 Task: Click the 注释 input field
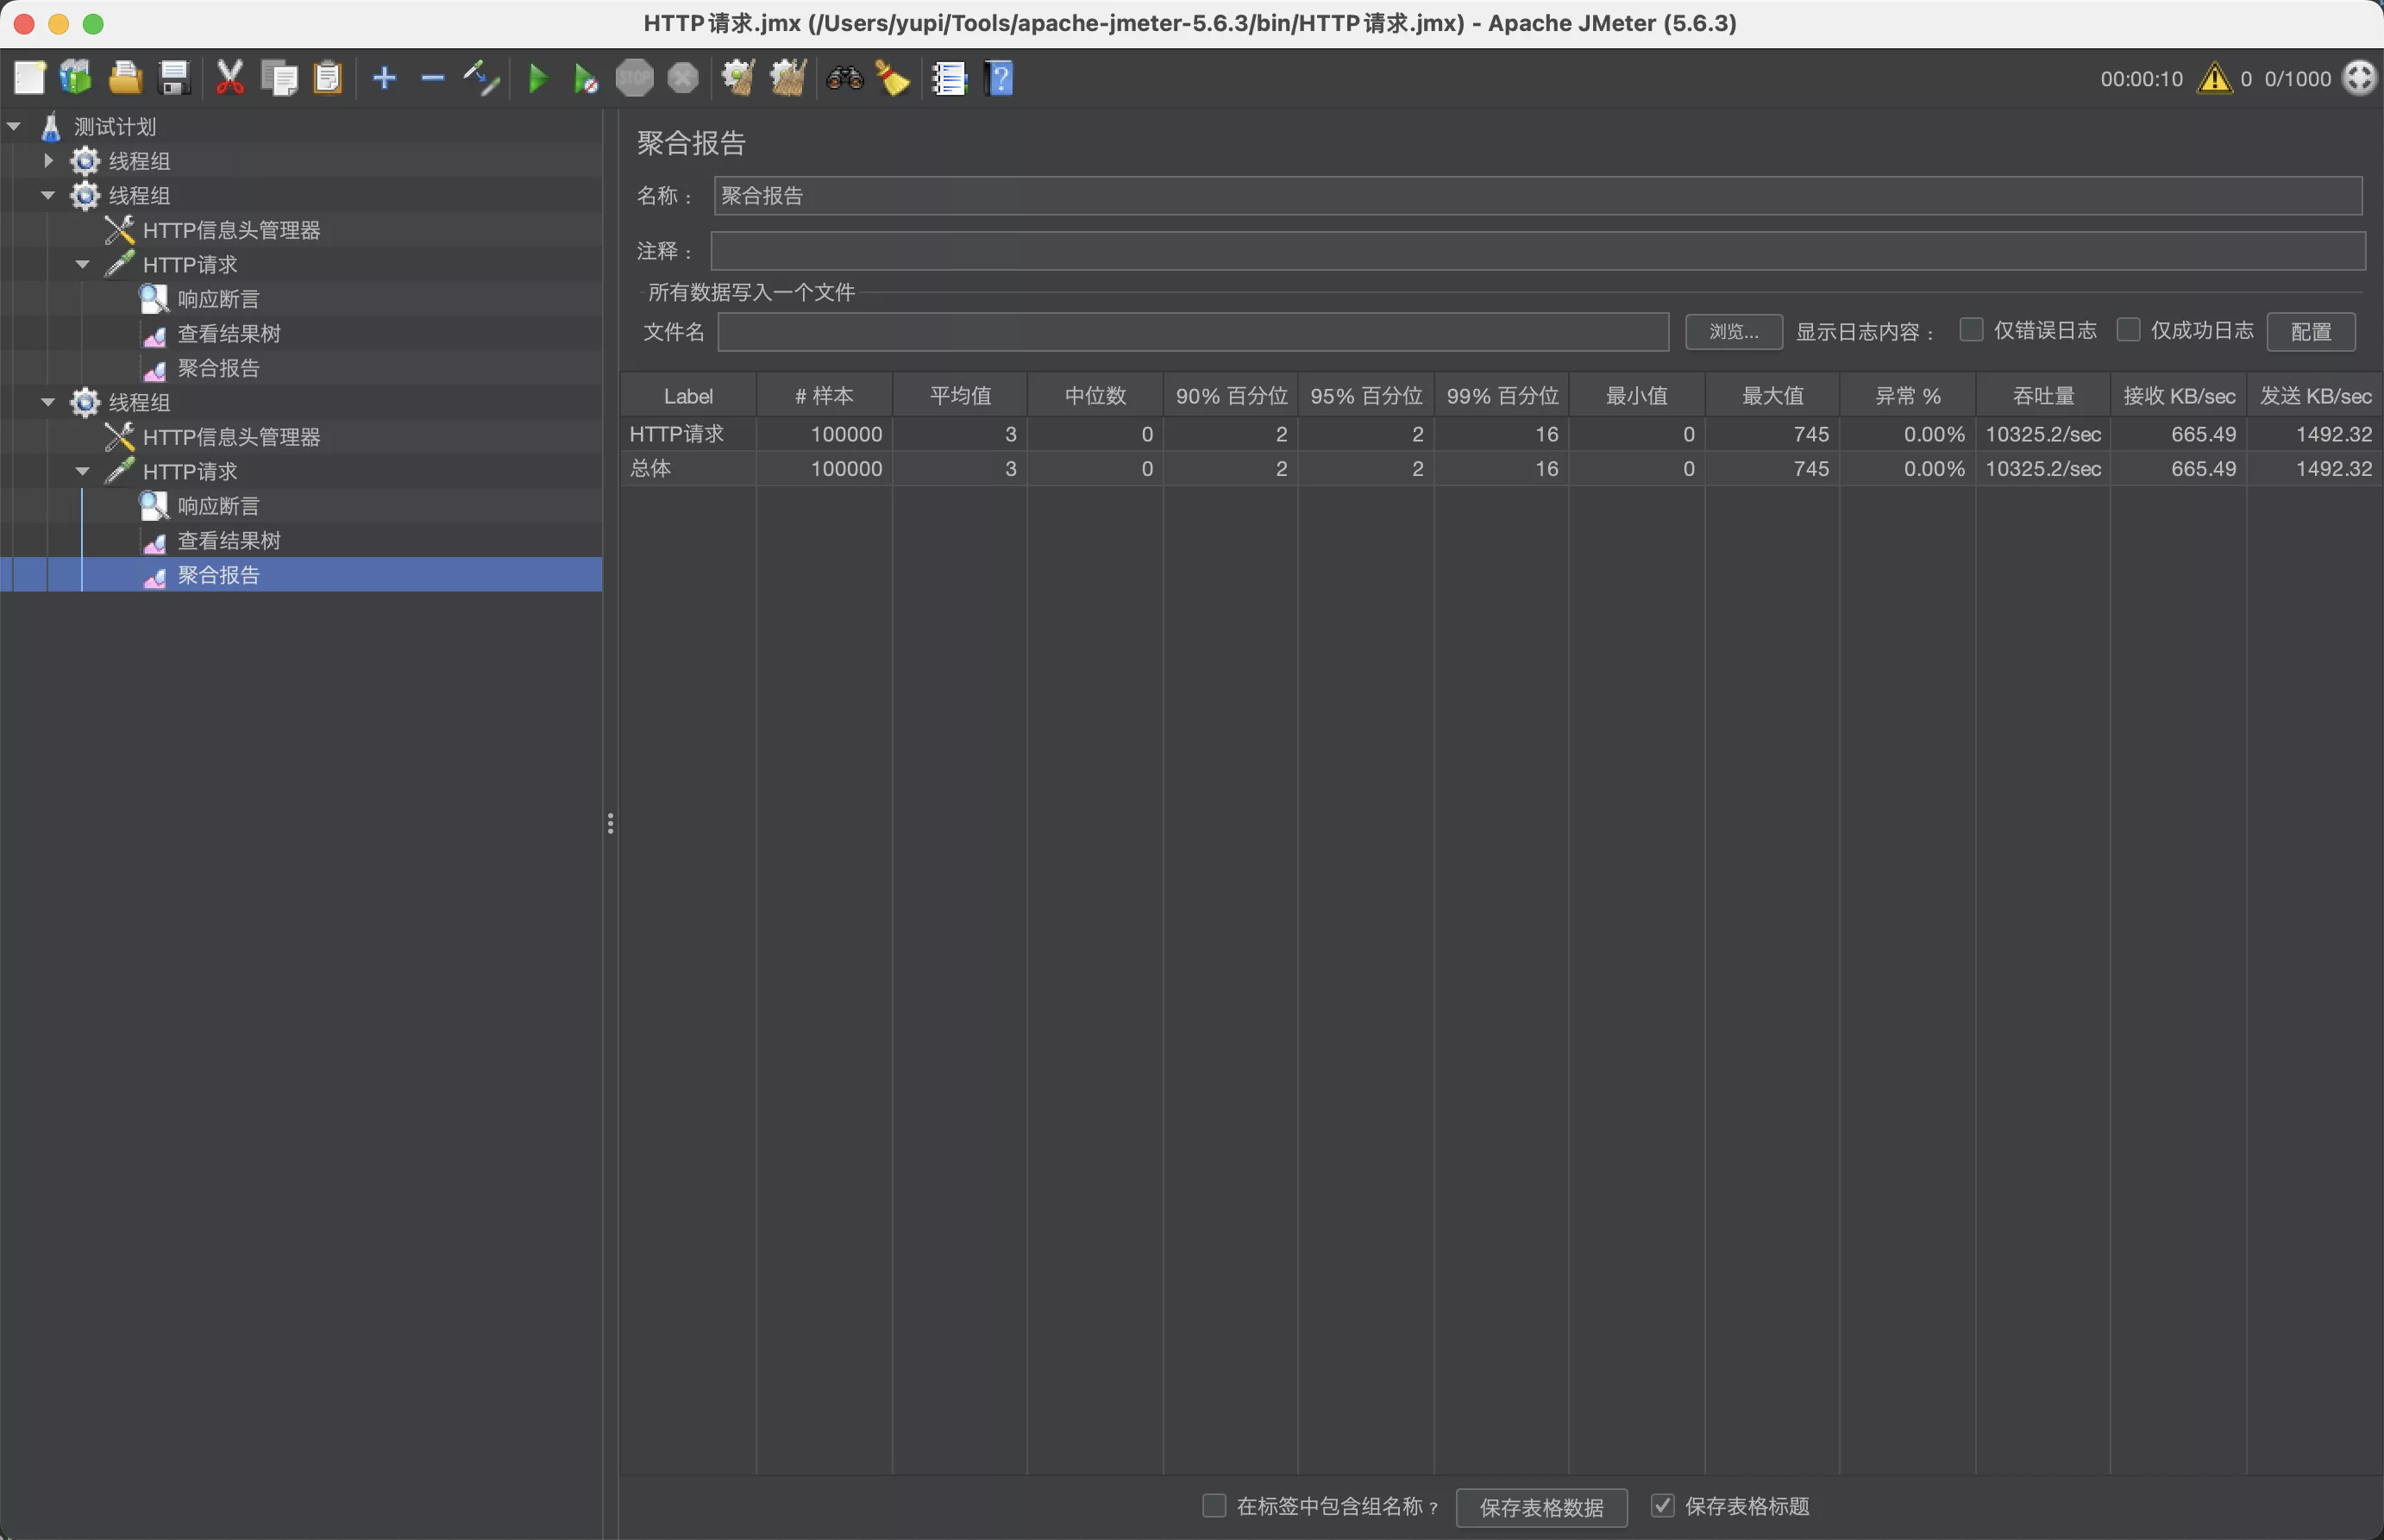[1538, 251]
